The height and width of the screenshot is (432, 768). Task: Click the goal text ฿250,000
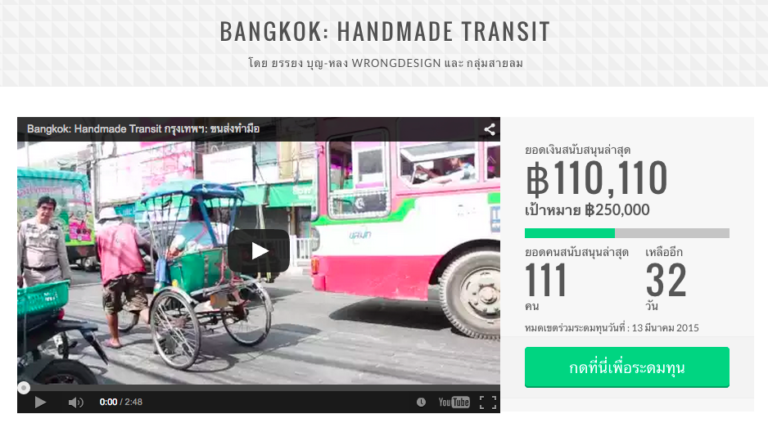(x=617, y=210)
